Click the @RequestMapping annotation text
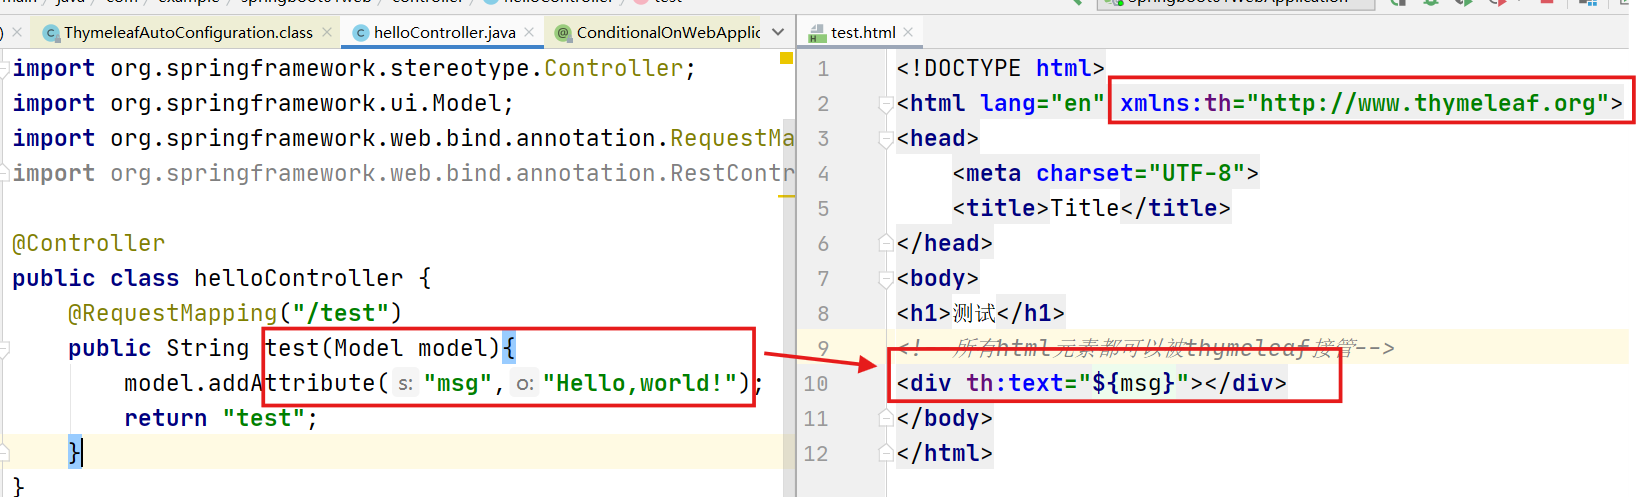This screenshot has height=497, width=1636. 172,313
